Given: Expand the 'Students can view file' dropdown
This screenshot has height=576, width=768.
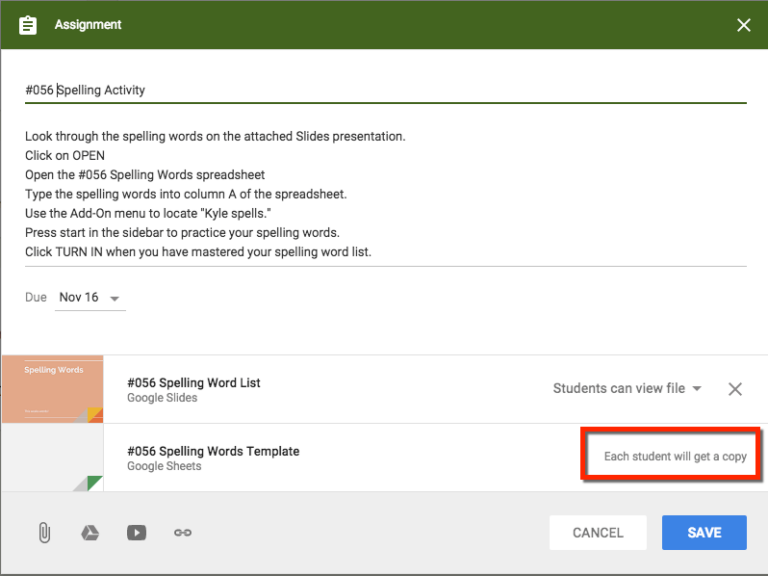Looking at the screenshot, I should coord(627,389).
